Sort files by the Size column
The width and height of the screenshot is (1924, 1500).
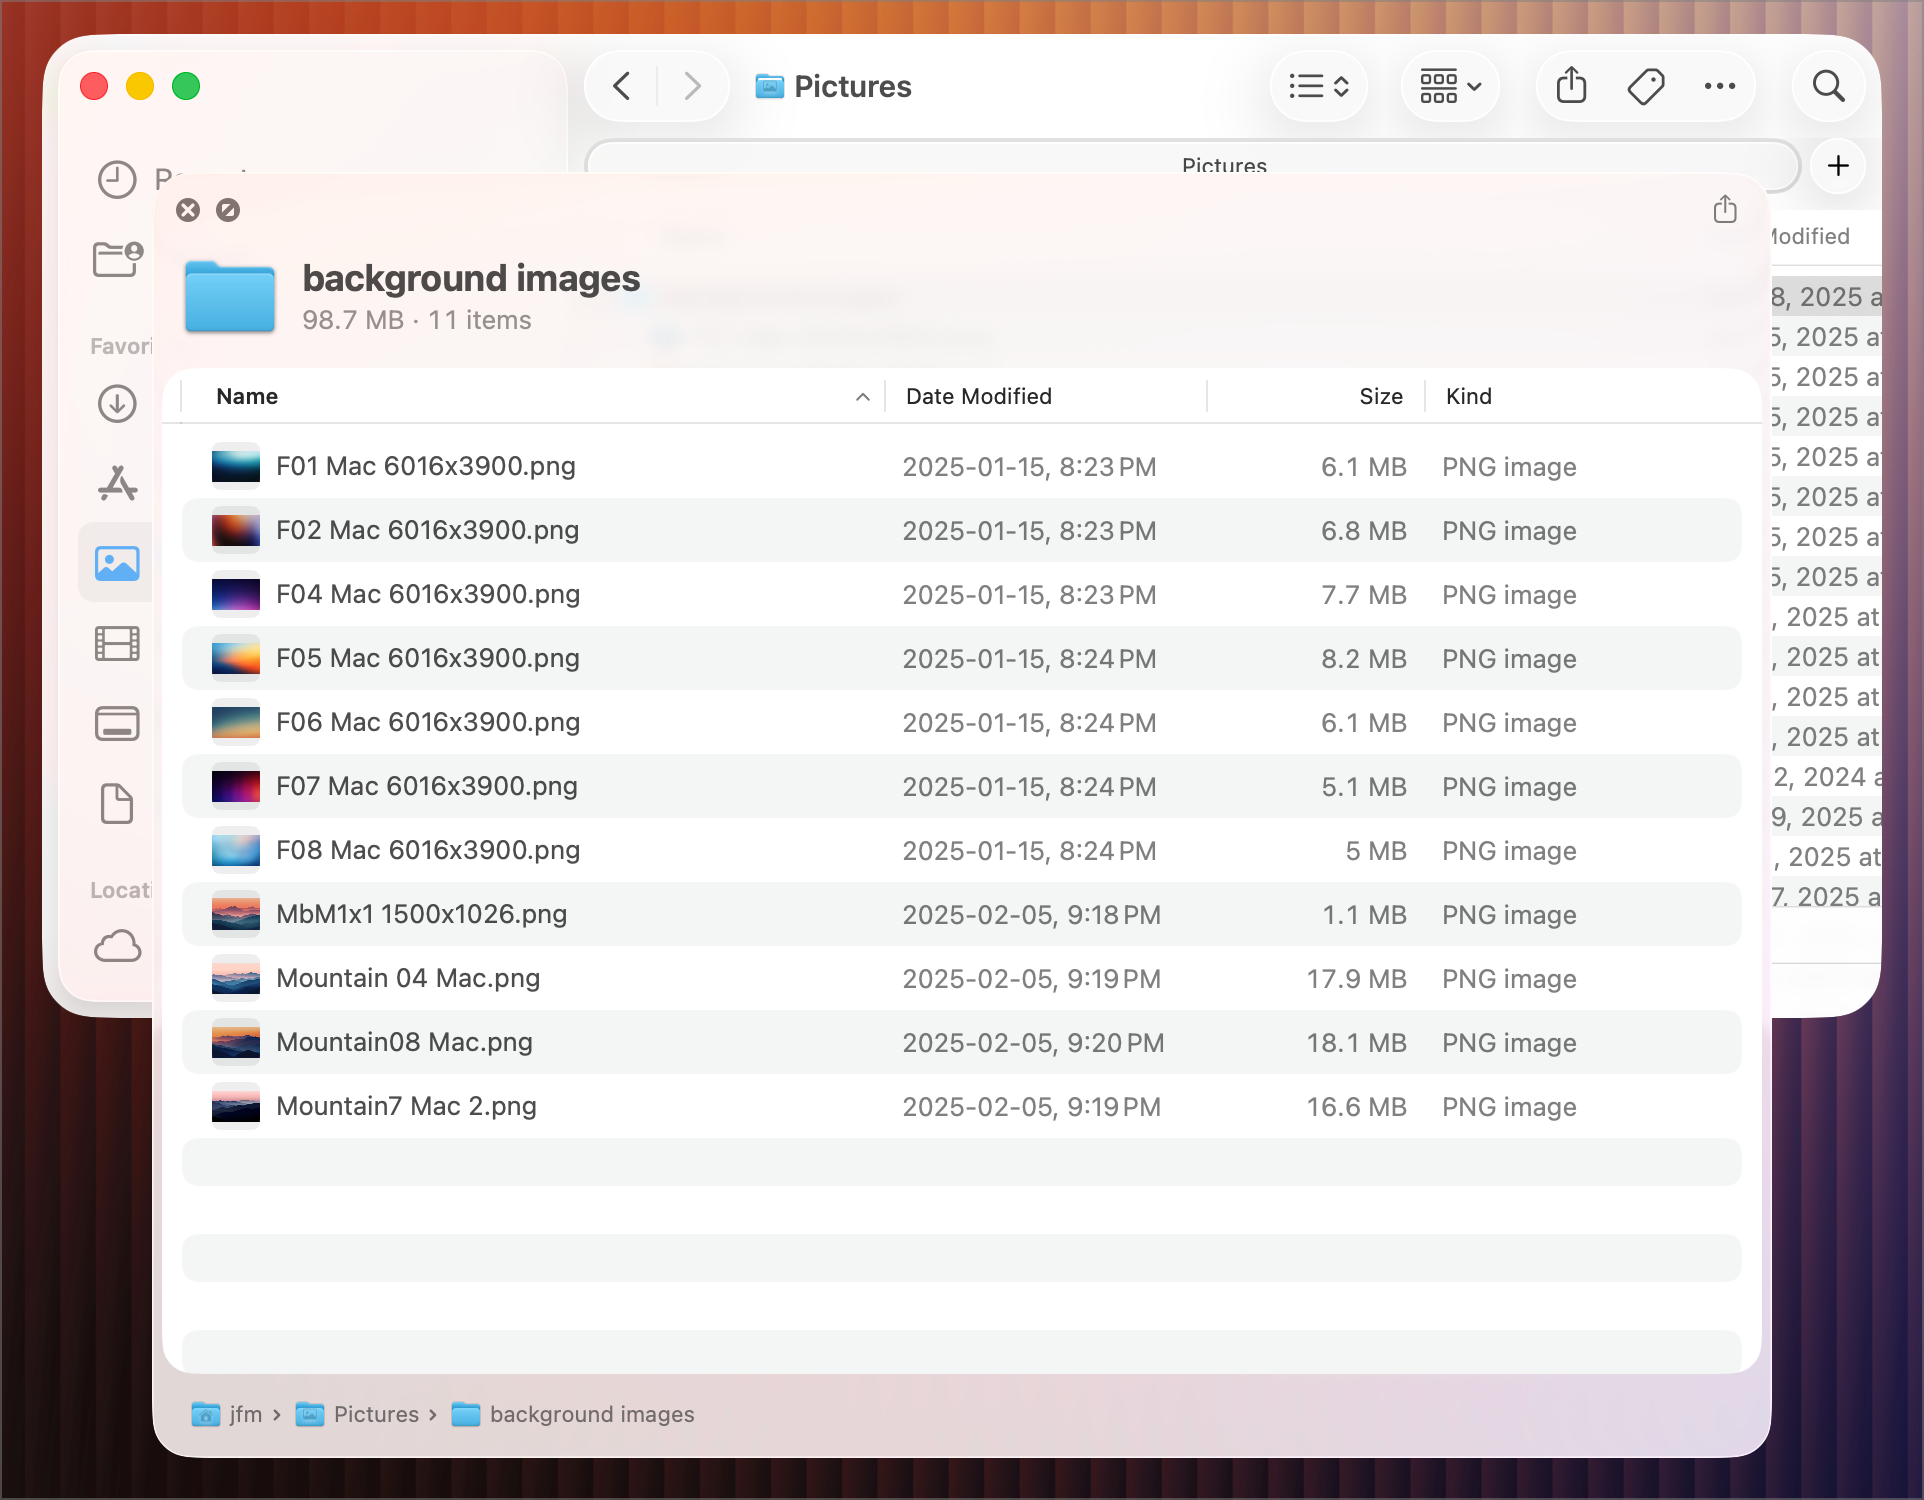pyautogui.click(x=1381, y=396)
